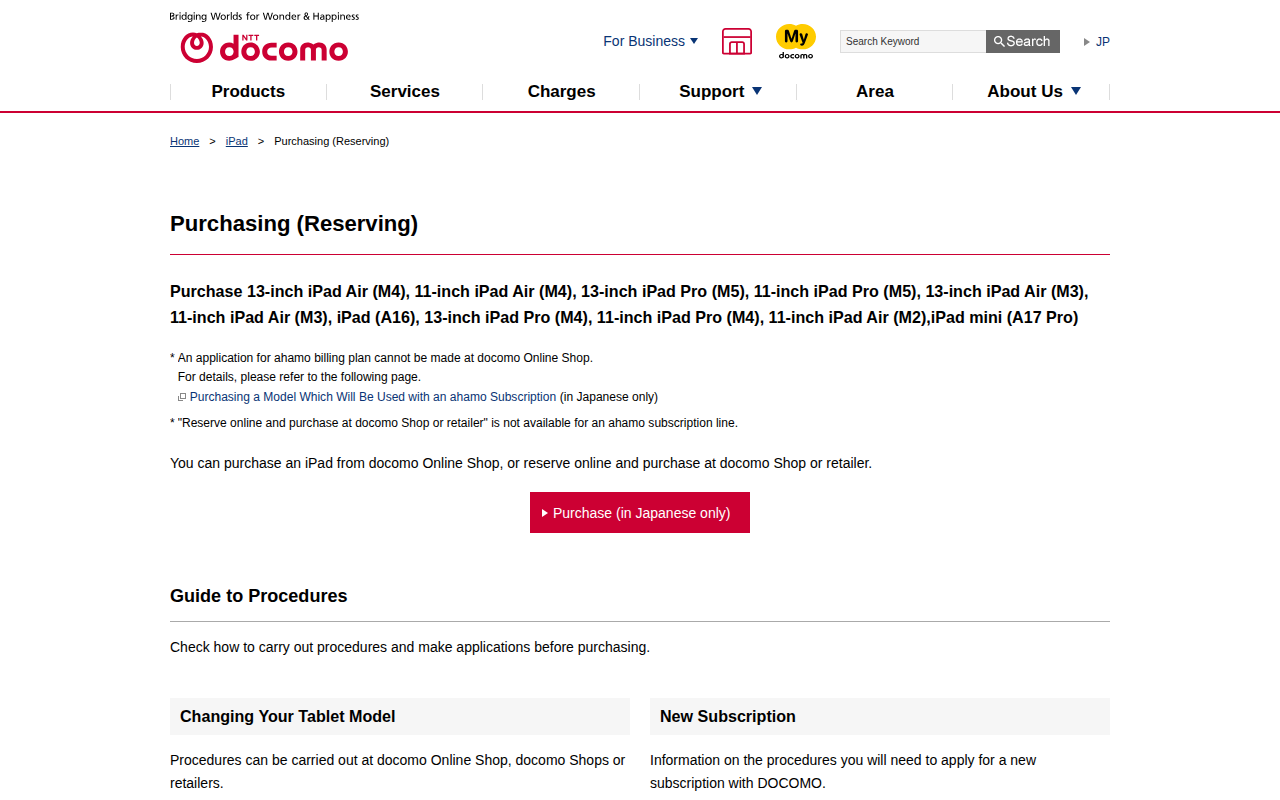
Task: Expand the For Business dropdown
Action: coord(650,41)
